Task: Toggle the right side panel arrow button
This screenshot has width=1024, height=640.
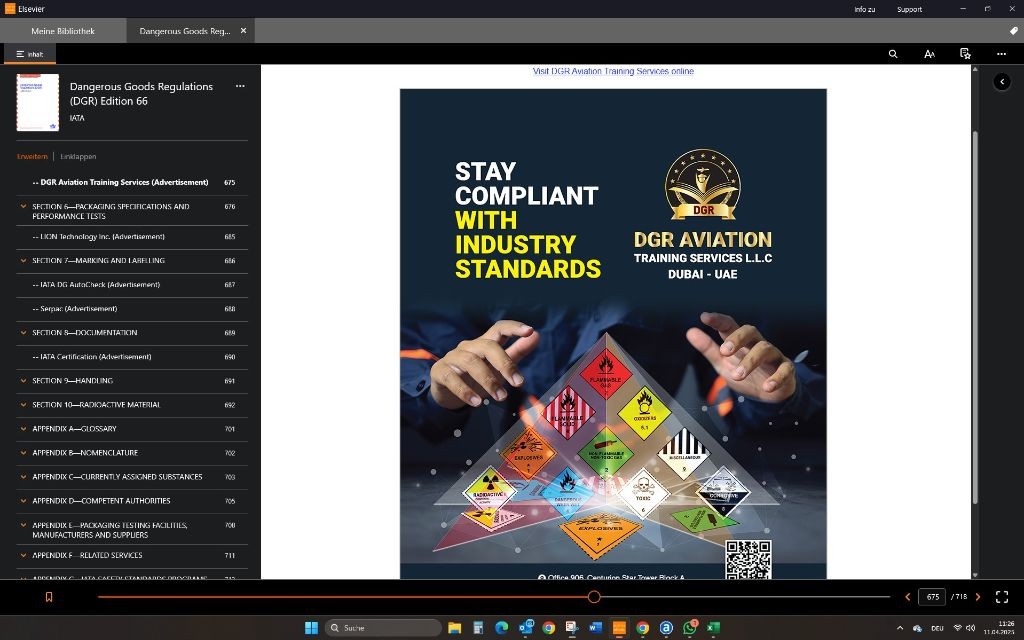Action: [x=1002, y=82]
